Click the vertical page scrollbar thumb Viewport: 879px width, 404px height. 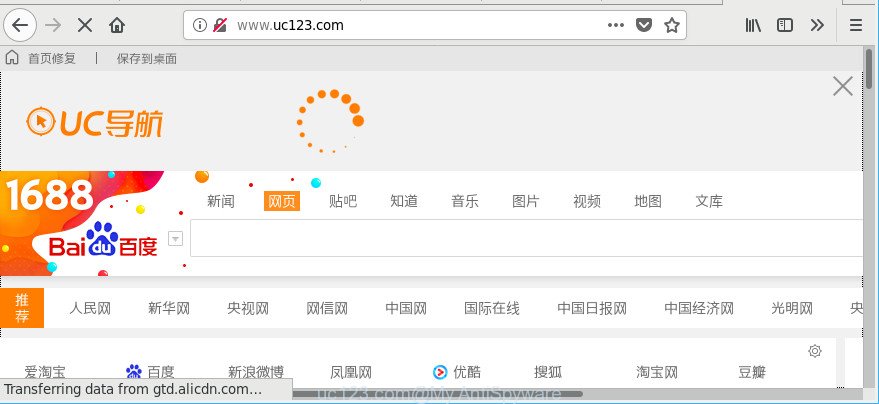pyautogui.click(x=869, y=68)
